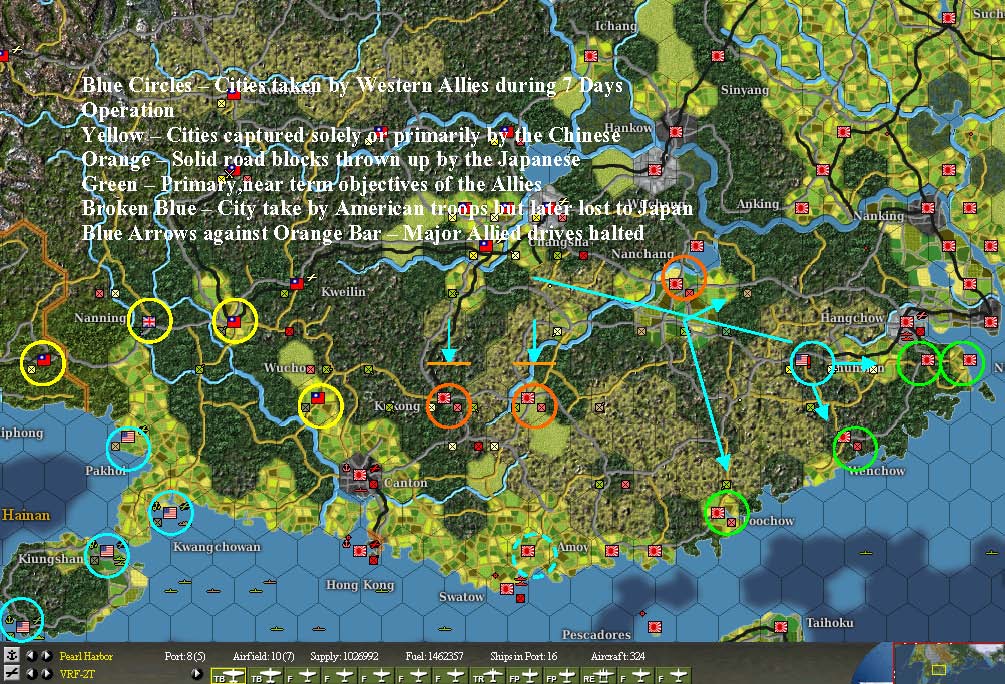The image size is (1005, 684).
Task: Click the Fuel: 1462357 readout
Action: tap(435, 656)
